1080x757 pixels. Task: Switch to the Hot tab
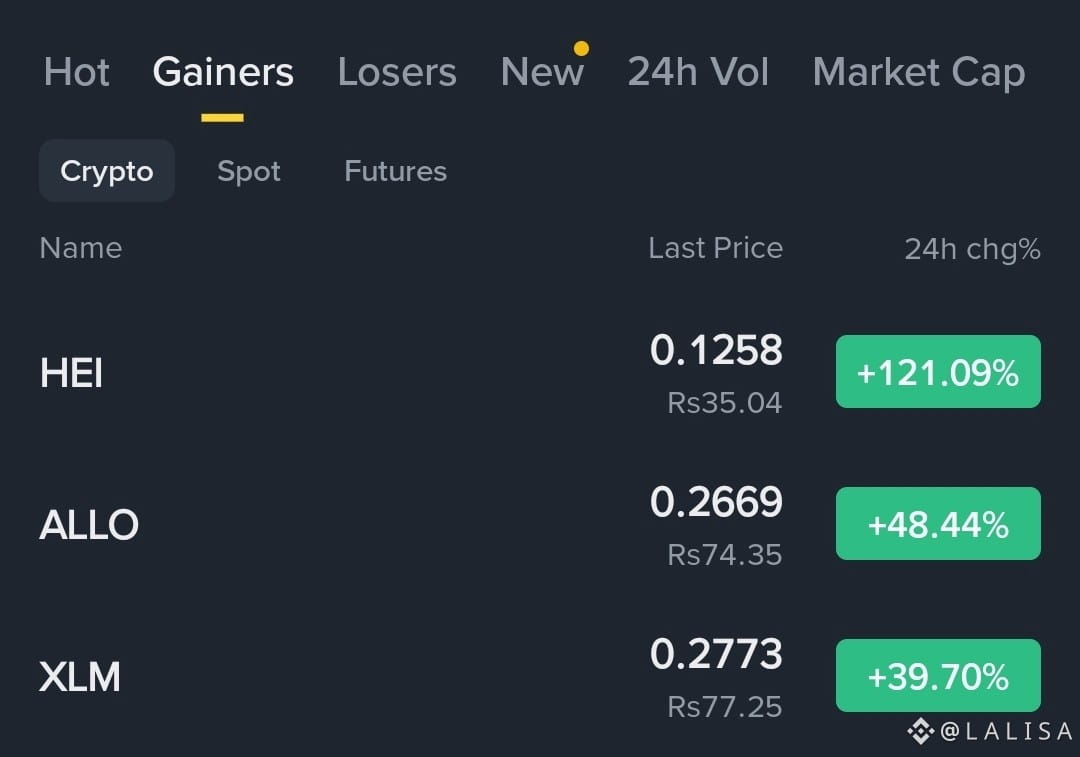[x=76, y=72]
